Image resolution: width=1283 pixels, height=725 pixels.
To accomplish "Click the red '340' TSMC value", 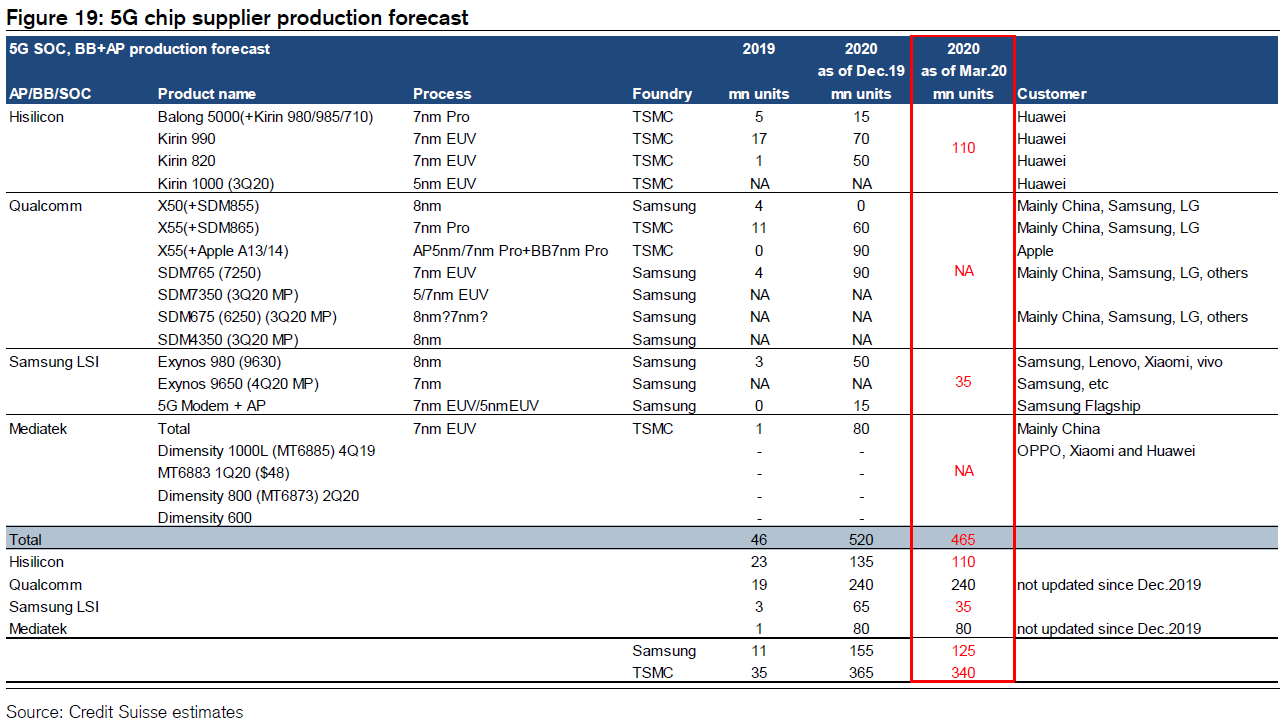I will click(x=963, y=673).
